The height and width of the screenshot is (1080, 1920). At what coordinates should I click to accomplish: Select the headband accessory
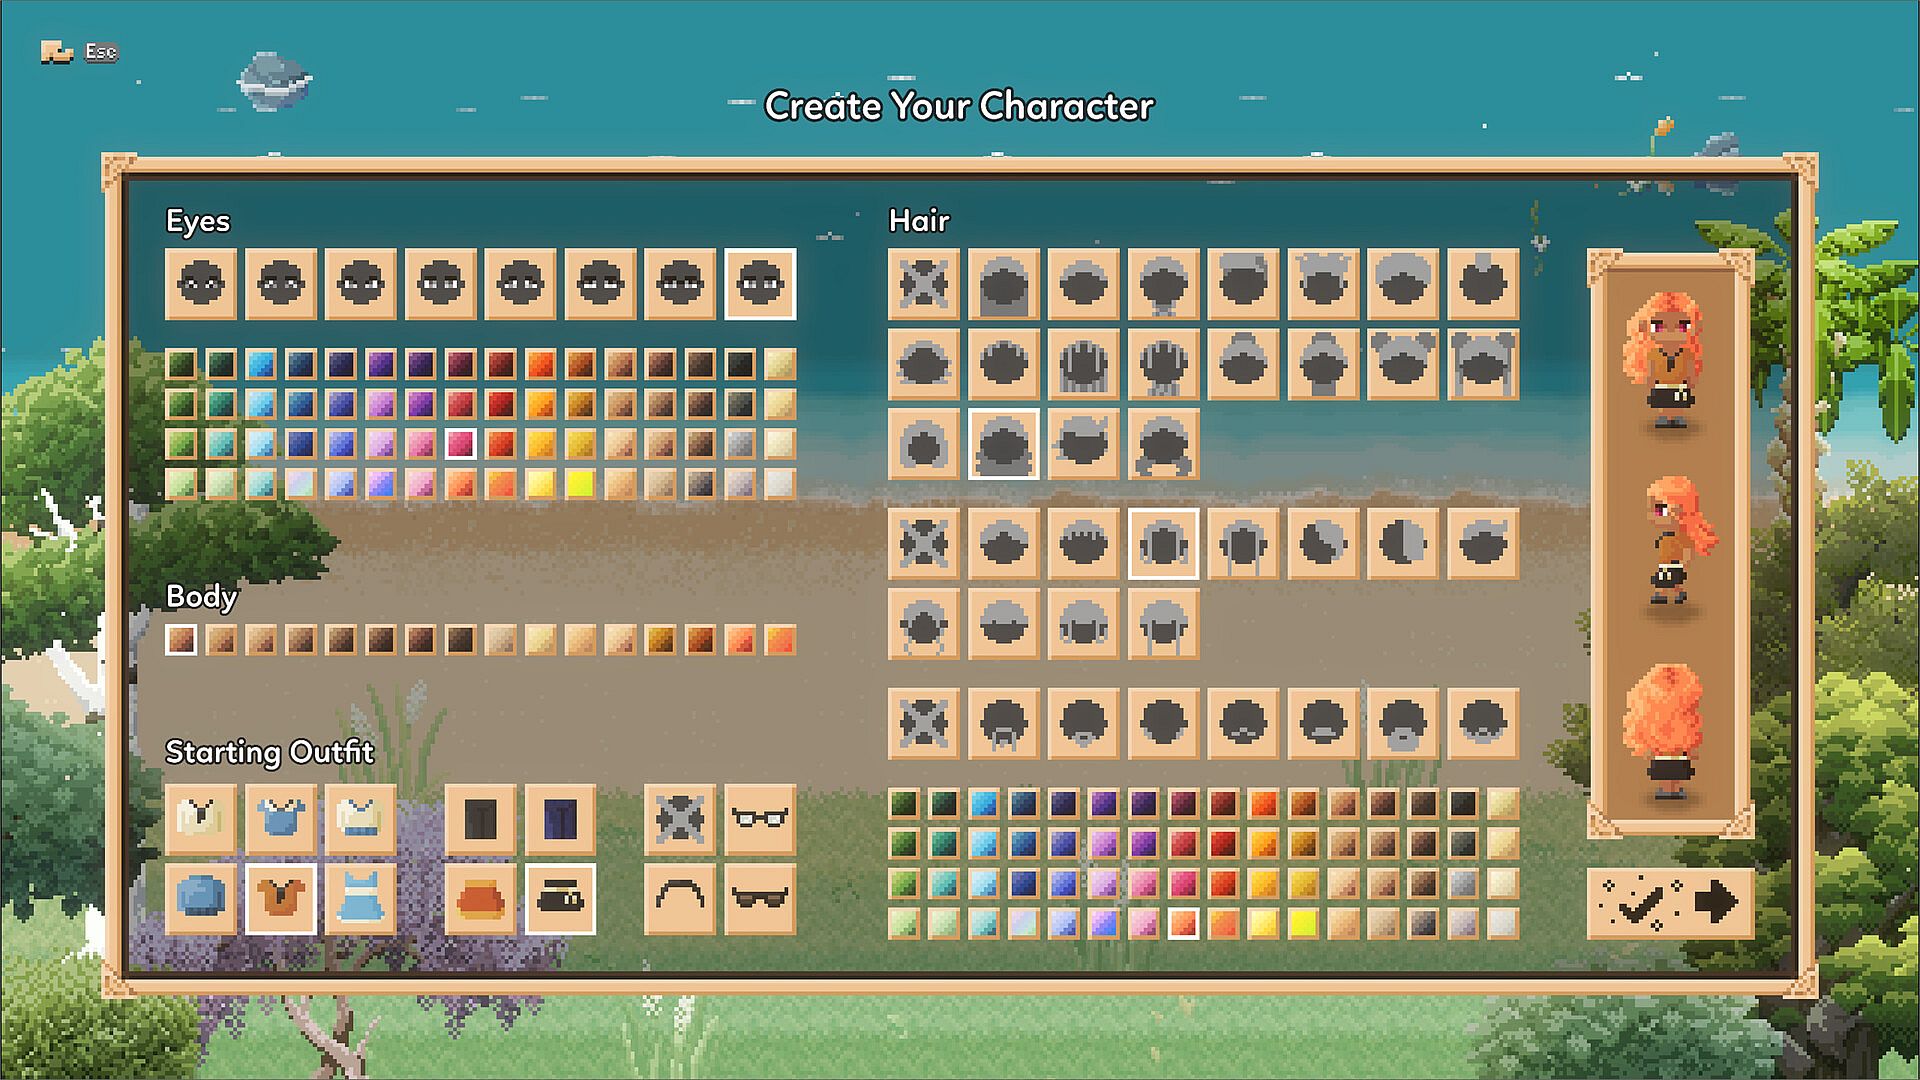tap(680, 898)
